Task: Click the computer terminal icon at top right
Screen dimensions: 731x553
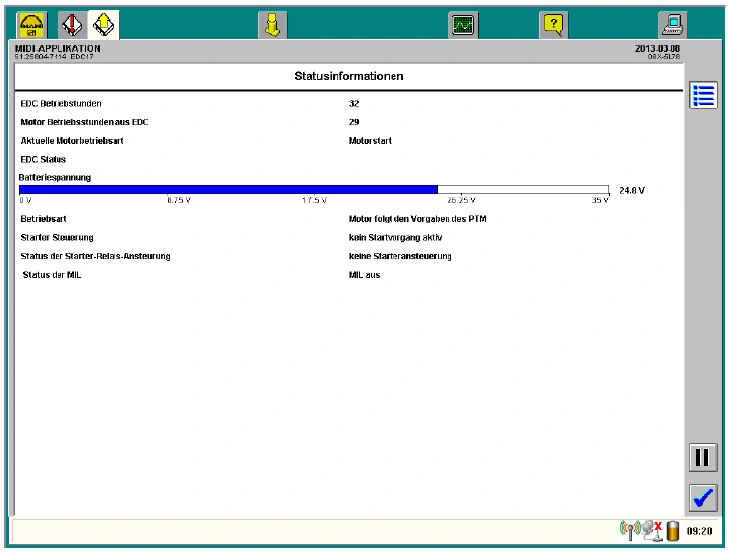Action: coord(672,24)
